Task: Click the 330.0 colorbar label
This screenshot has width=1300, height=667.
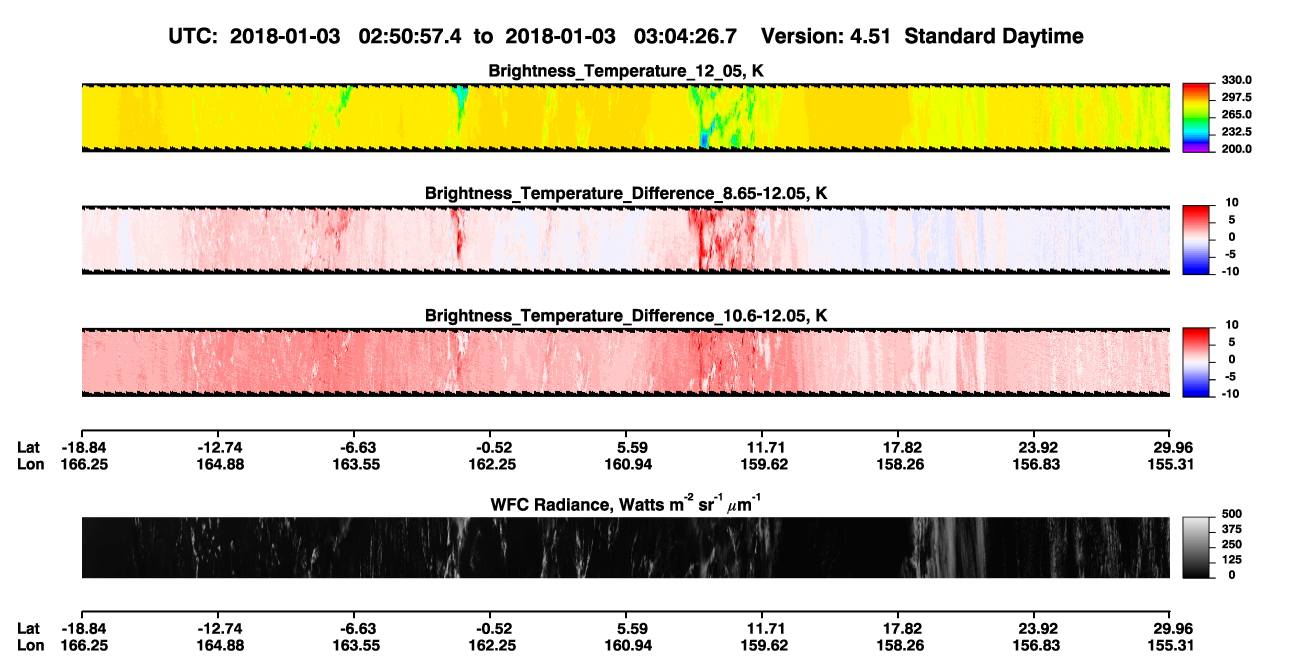Action: [1236, 81]
